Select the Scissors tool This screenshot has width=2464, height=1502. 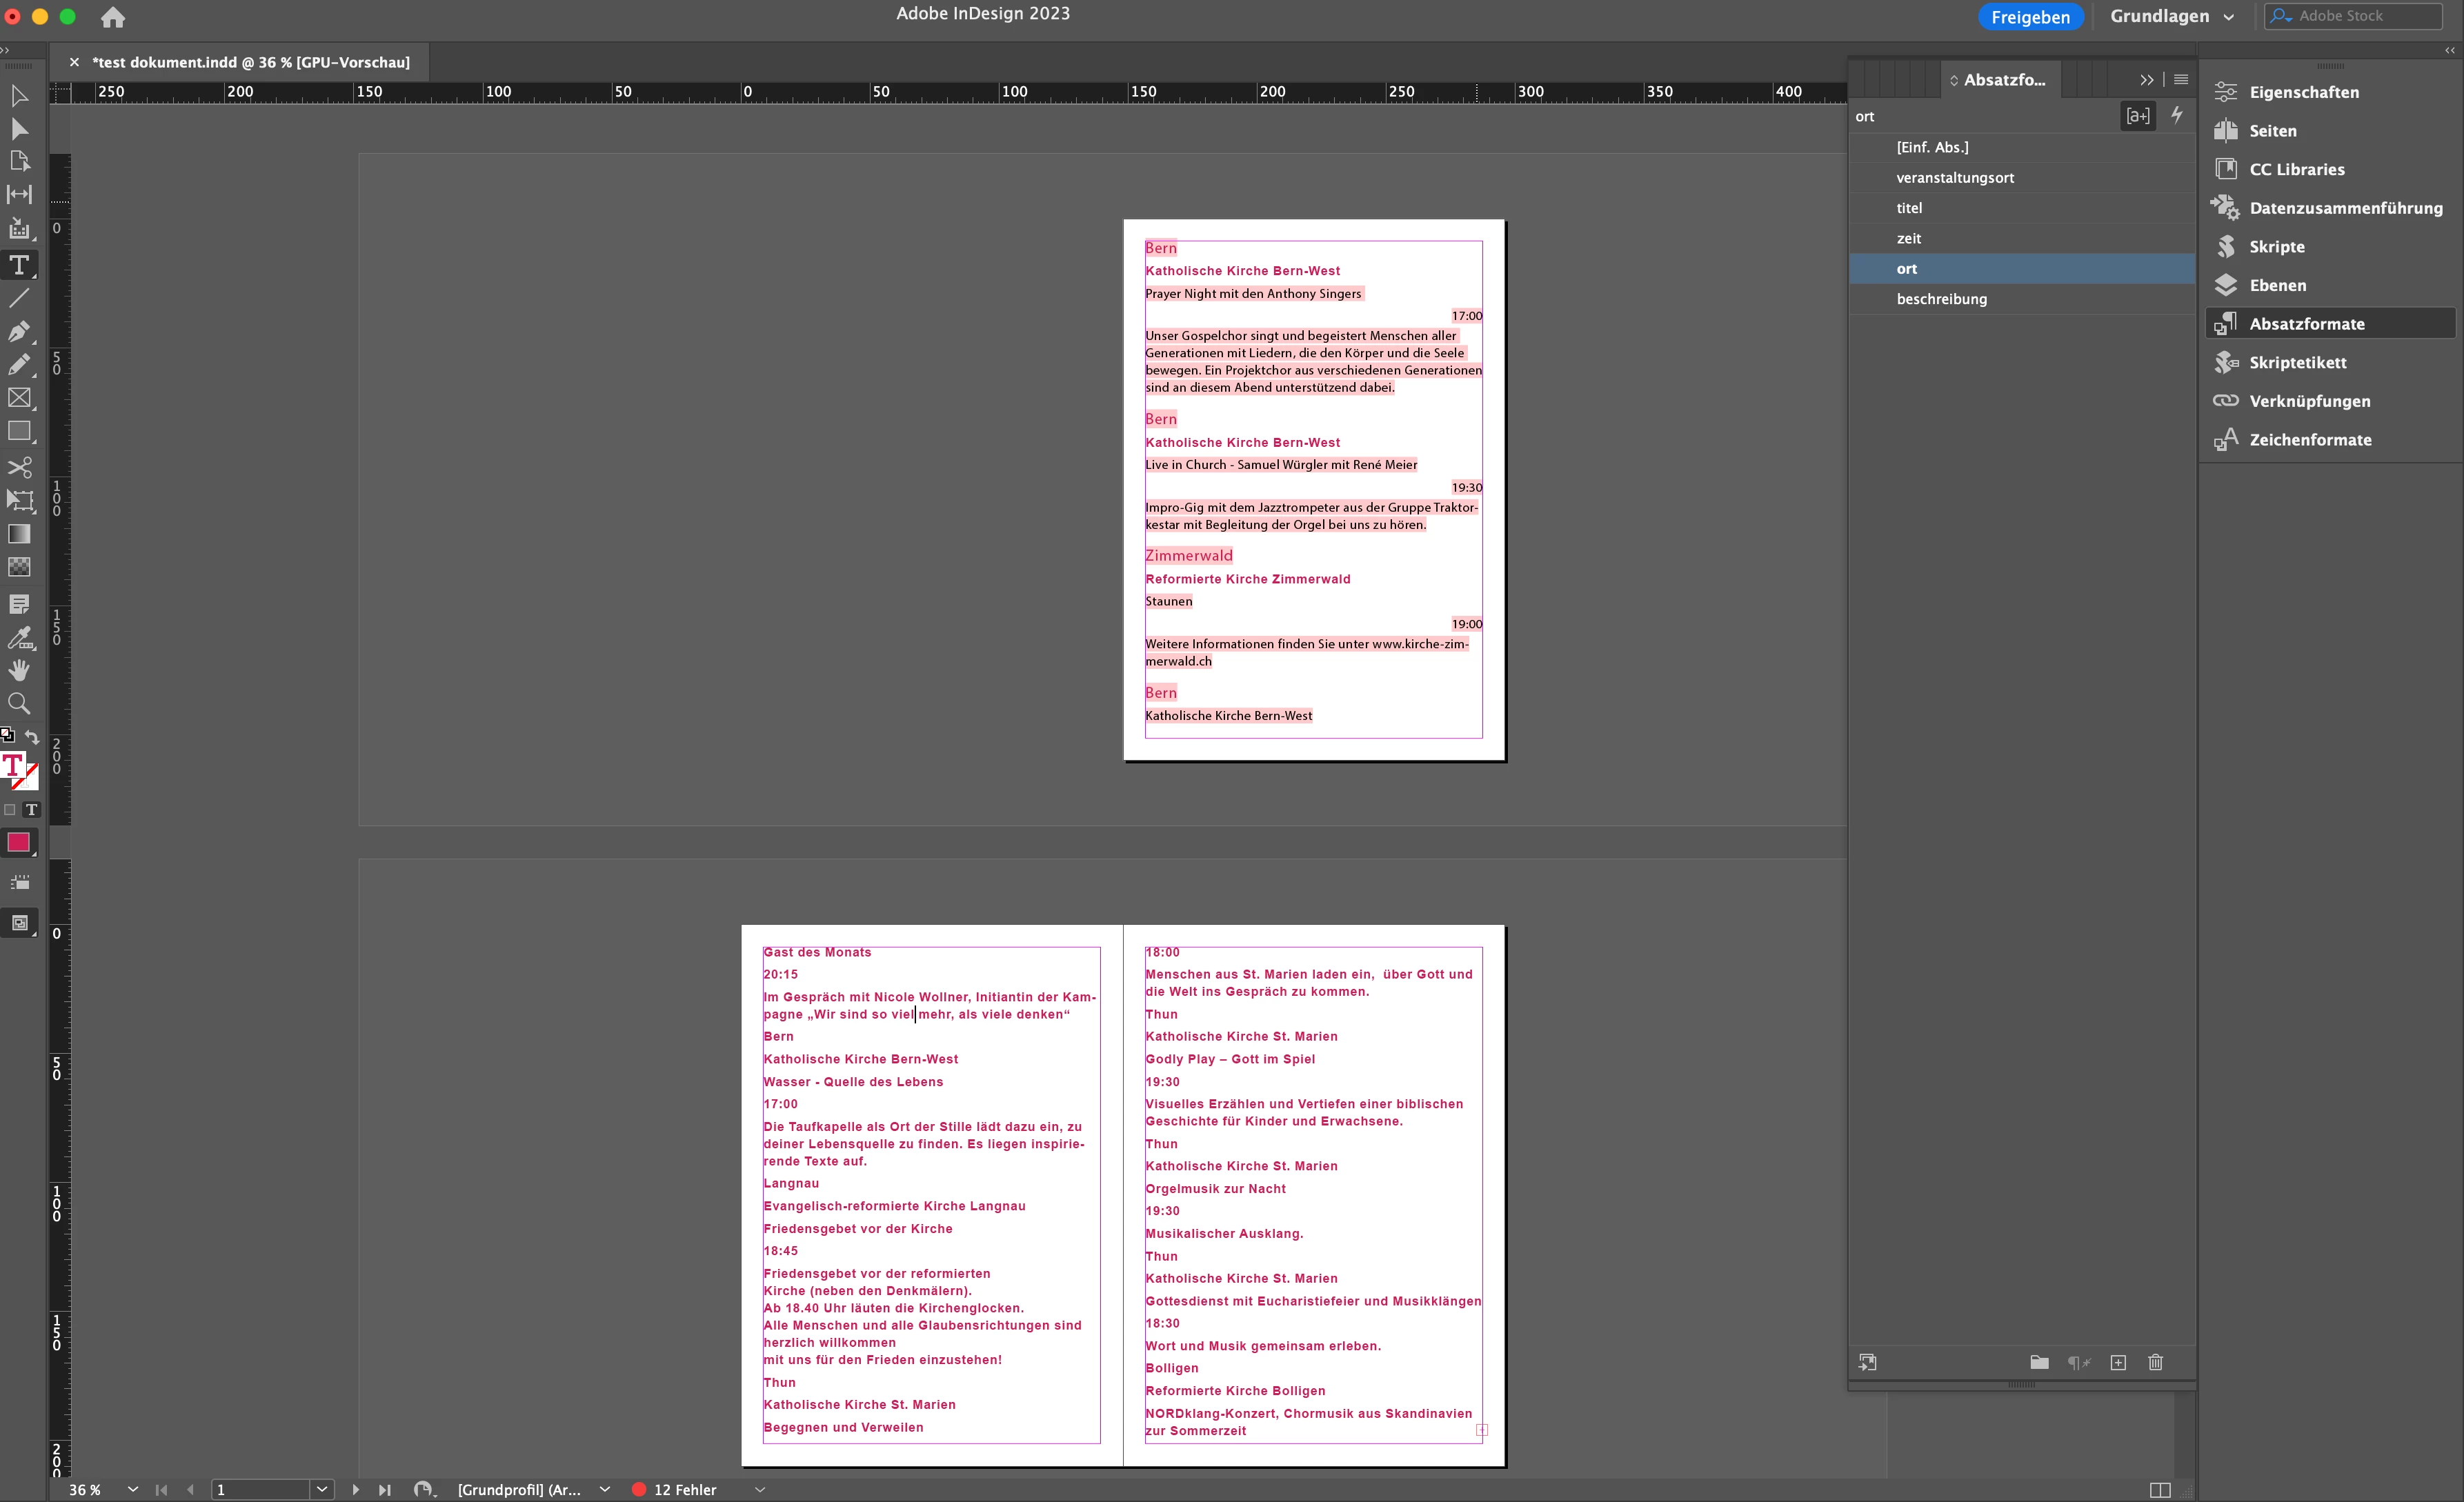(x=19, y=467)
